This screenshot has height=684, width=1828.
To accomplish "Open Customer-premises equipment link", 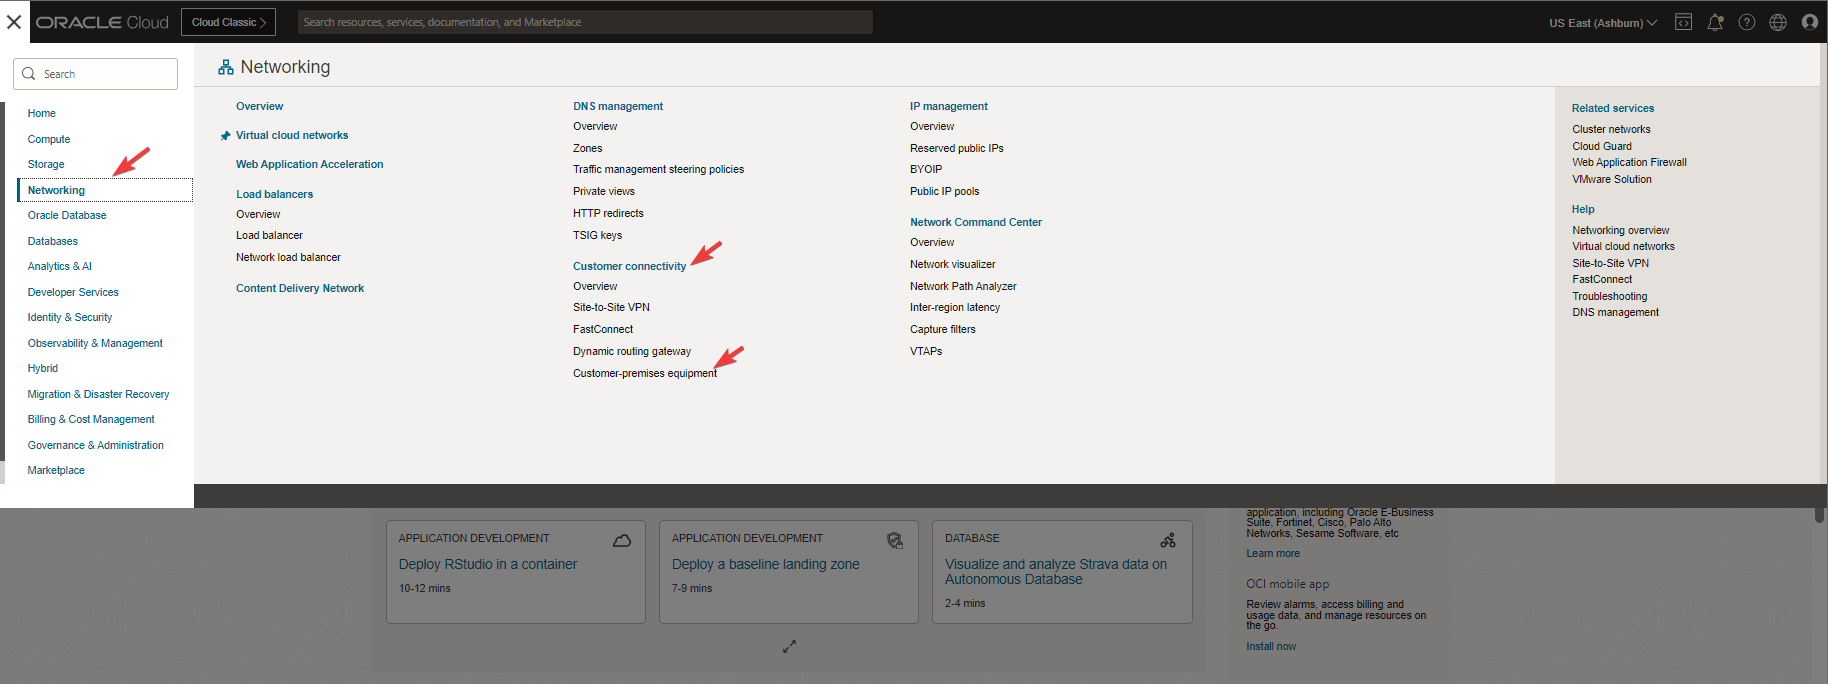I will tap(644, 373).
